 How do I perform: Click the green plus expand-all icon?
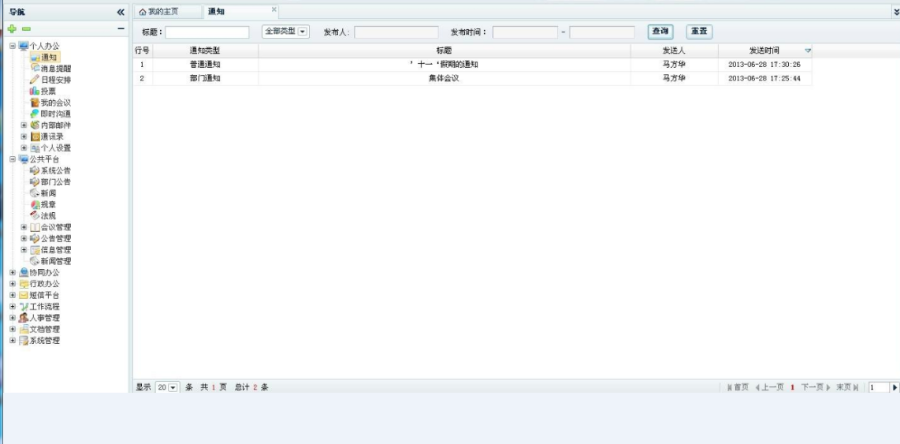pos(12,29)
